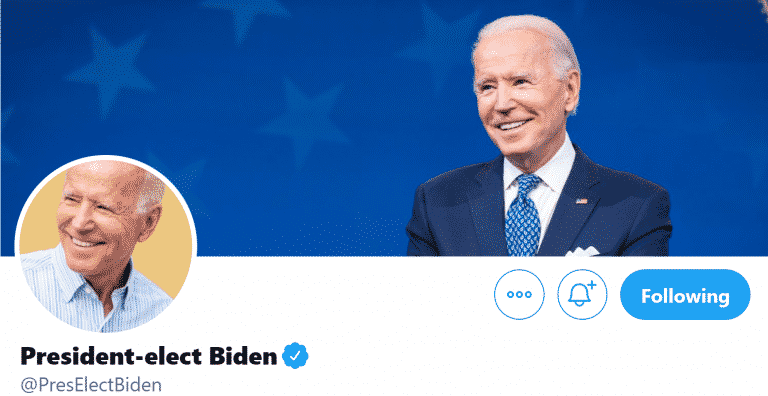Click the American flag lapel pin in banner

click(x=581, y=201)
